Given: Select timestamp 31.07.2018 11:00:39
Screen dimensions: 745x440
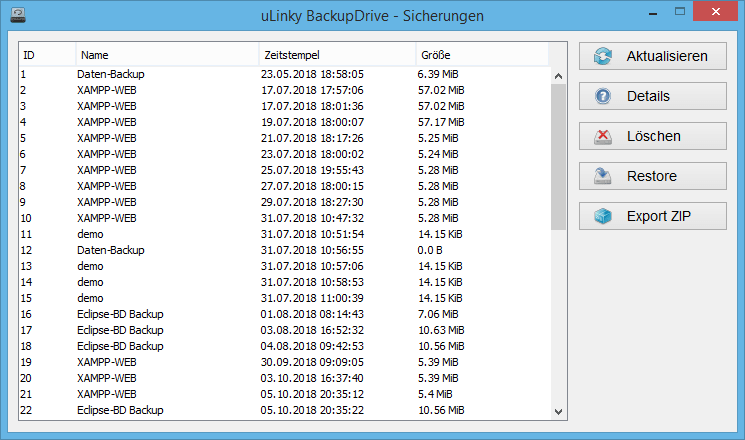Looking at the screenshot, I should click(312, 298).
